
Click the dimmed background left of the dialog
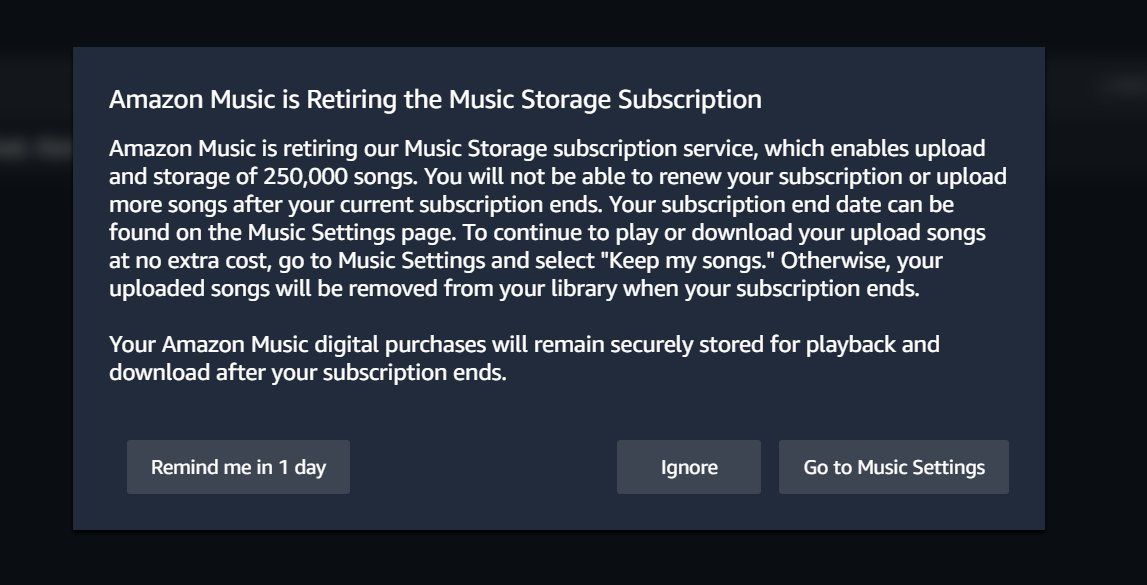[37, 292]
